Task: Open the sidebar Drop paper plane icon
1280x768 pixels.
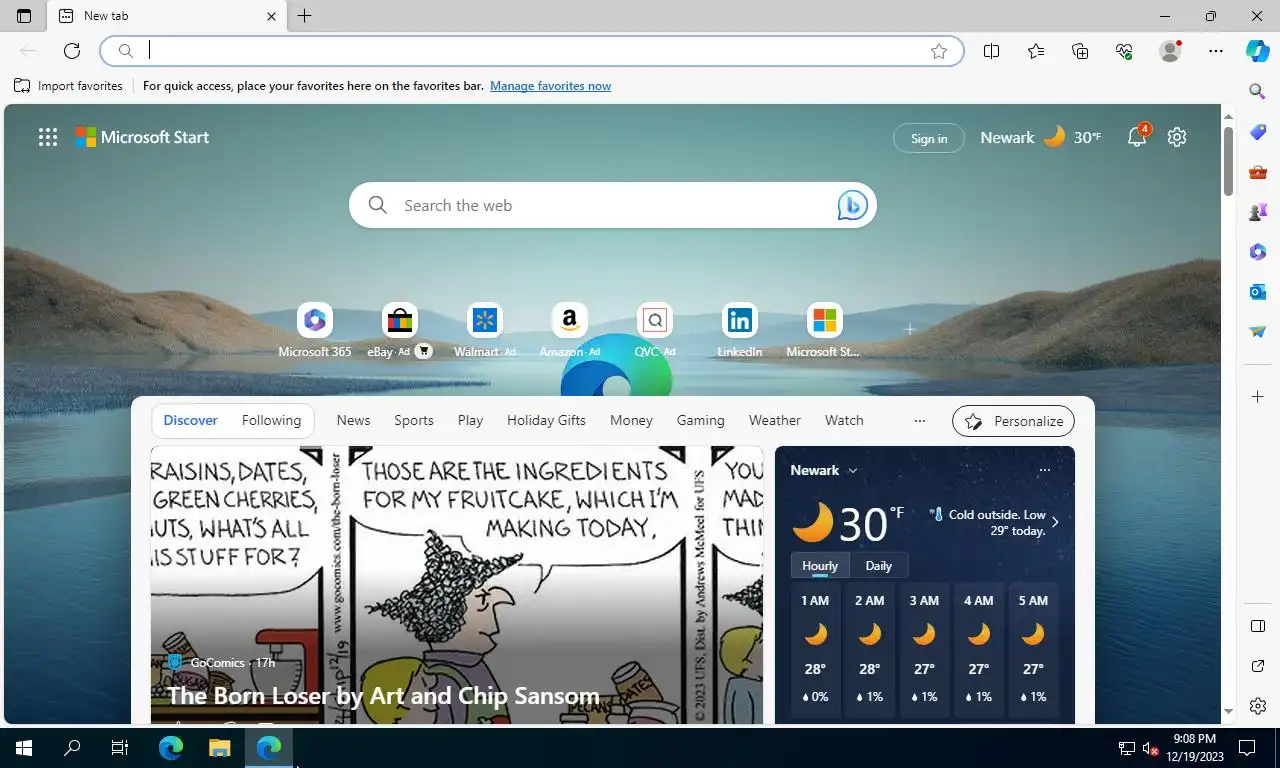Action: [x=1258, y=332]
